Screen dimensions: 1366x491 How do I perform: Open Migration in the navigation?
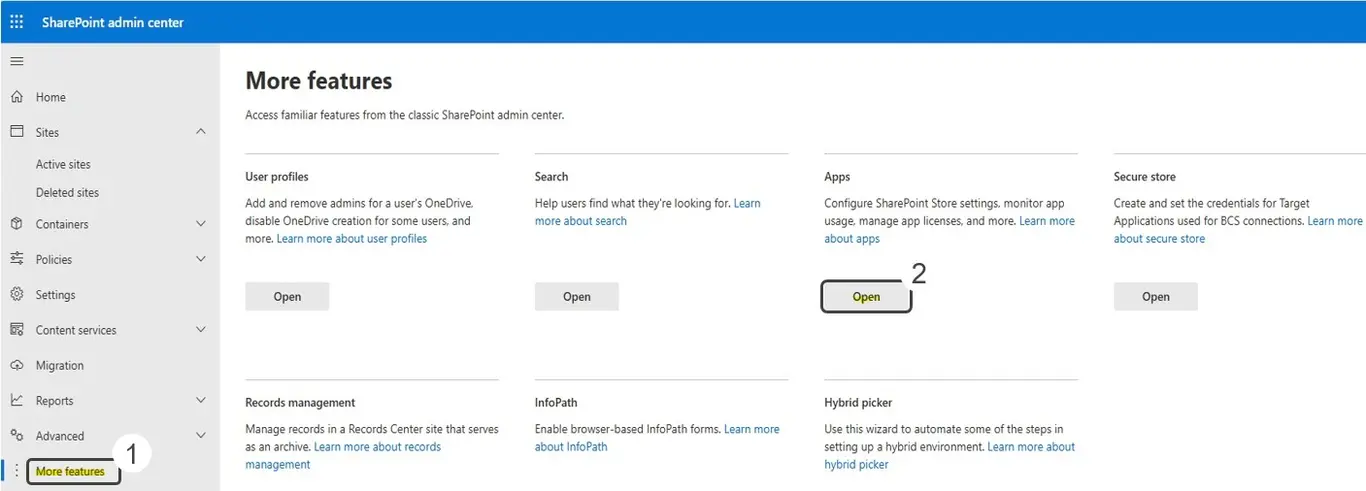point(60,365)
